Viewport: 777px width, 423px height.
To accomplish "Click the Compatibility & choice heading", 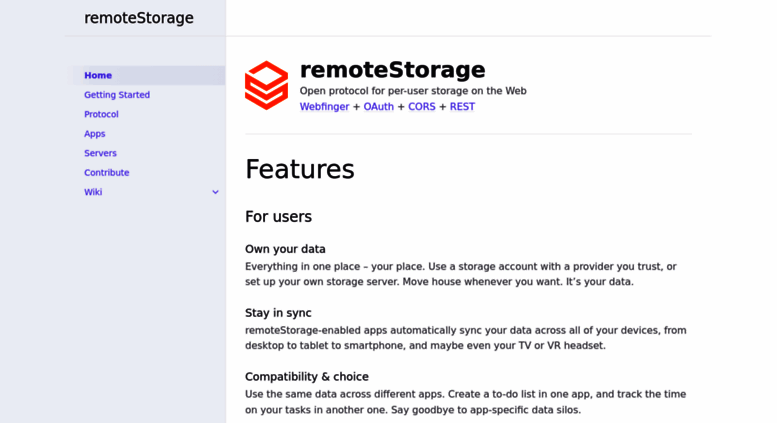I will 307,377.
